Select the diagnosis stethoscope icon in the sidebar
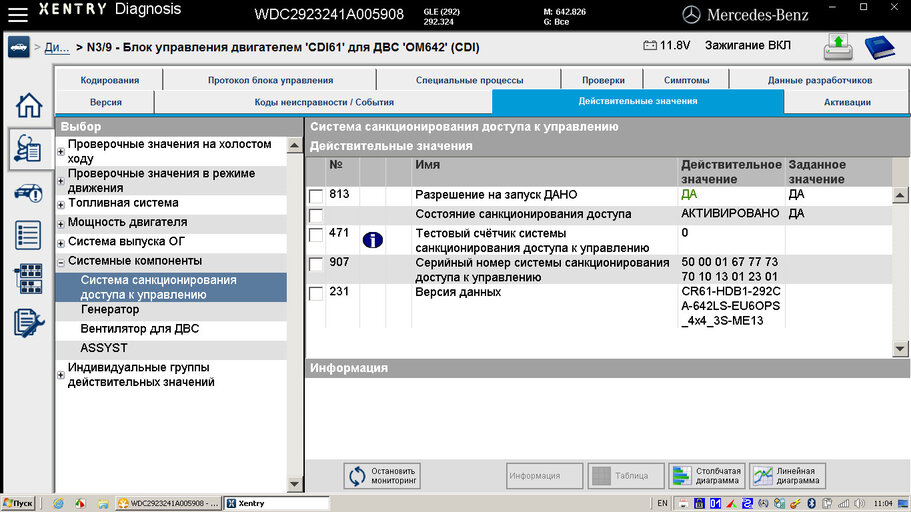911x512 pixels. 28,149
